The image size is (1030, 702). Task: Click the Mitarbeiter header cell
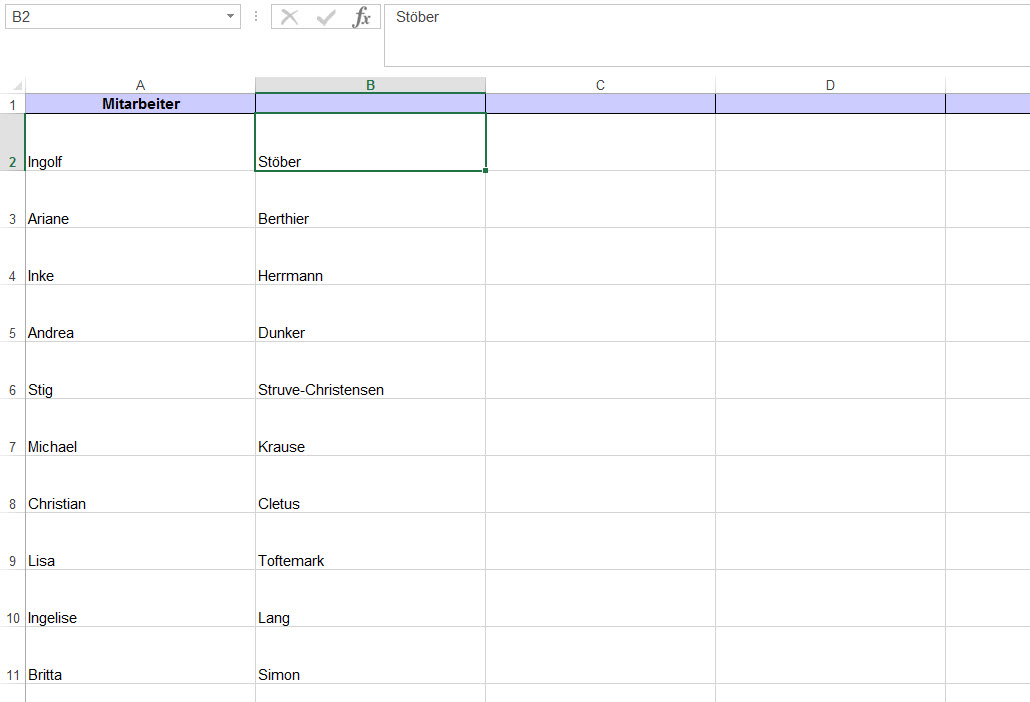140,104
